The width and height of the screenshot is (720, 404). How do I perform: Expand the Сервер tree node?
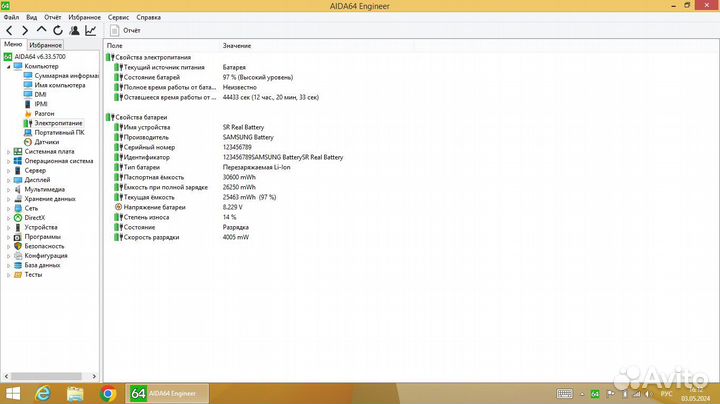pyautogui.click(x=8, y=170)
